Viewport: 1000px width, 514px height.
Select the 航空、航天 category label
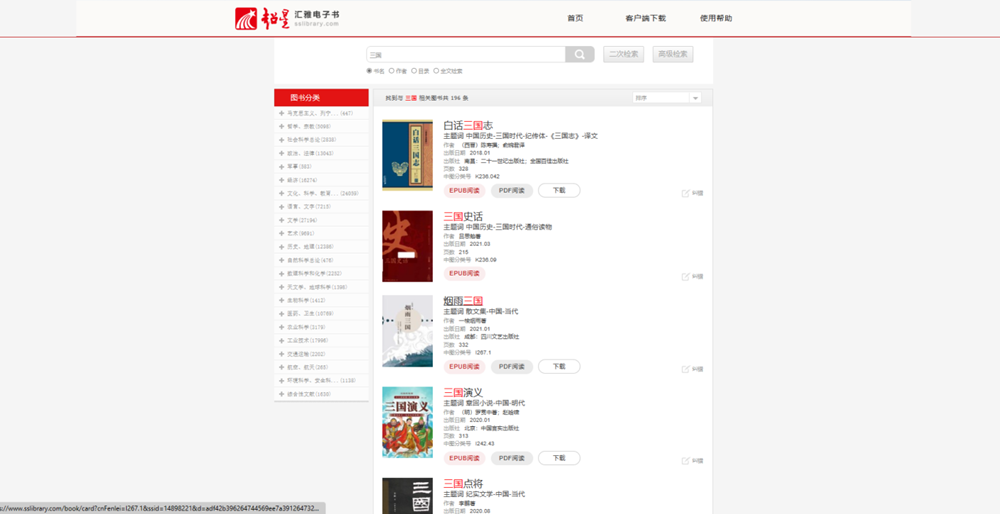point(307,367)
